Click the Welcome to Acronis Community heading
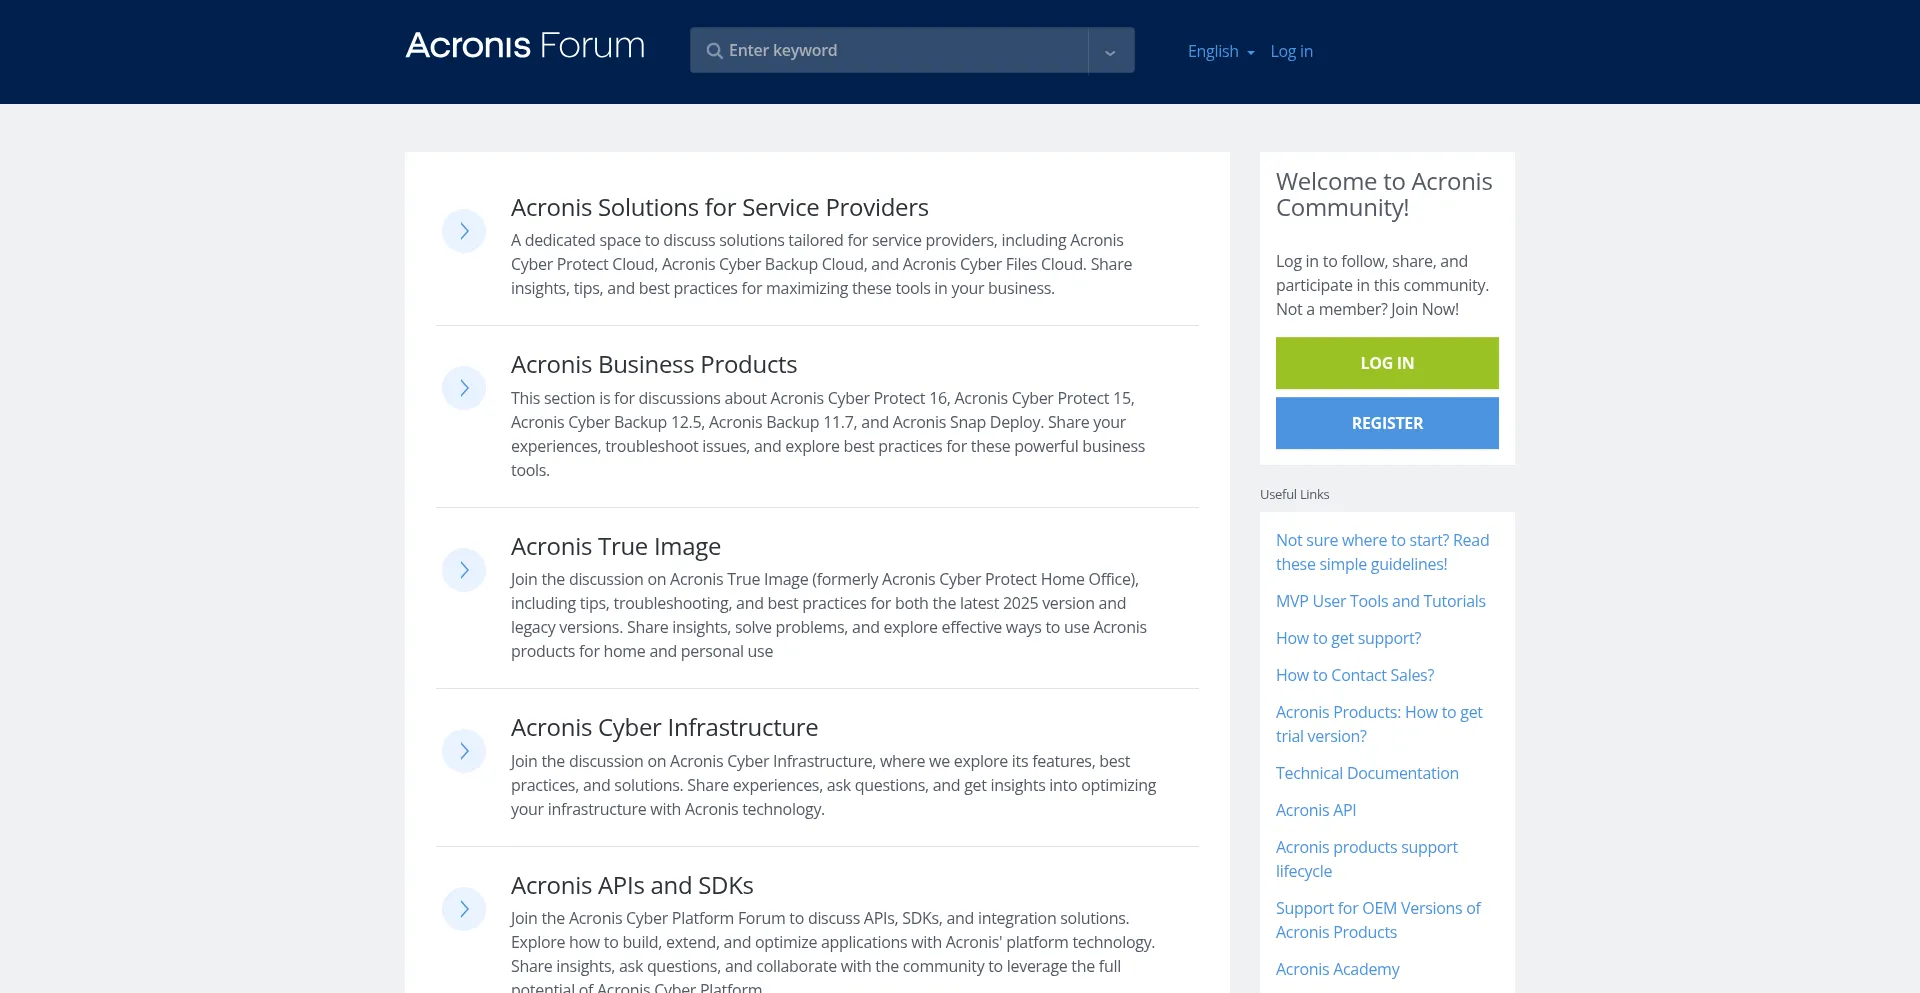This screenshot has width=1920, height=993. tap(1384, 194)
